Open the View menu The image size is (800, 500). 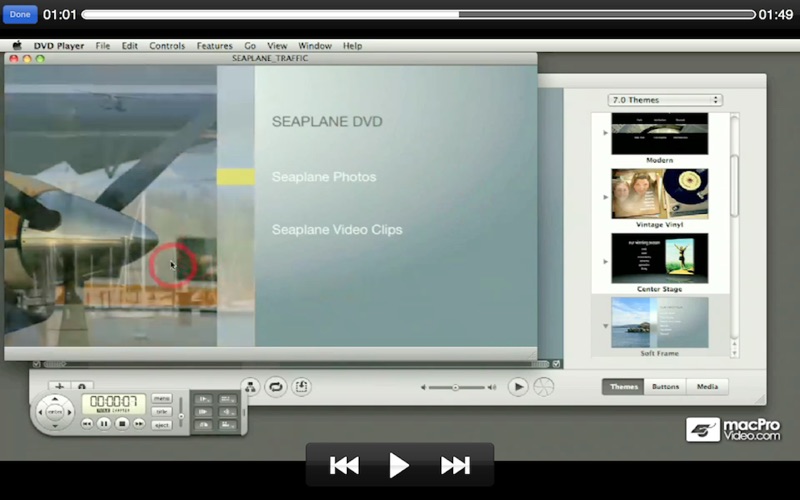[277, 46]
